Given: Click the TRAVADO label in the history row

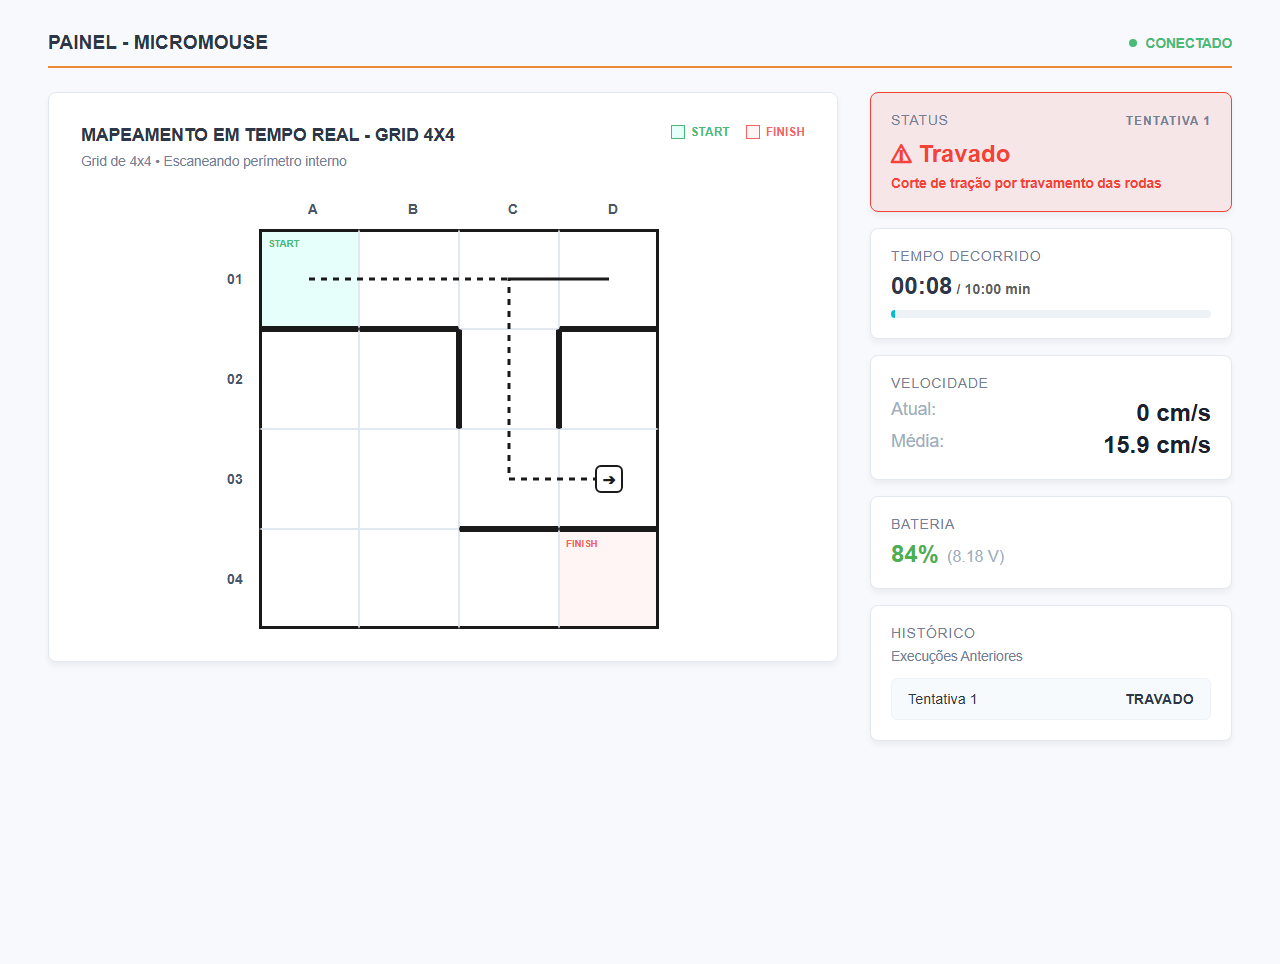Looking at the screenshot, I should tap(1159, 699).
